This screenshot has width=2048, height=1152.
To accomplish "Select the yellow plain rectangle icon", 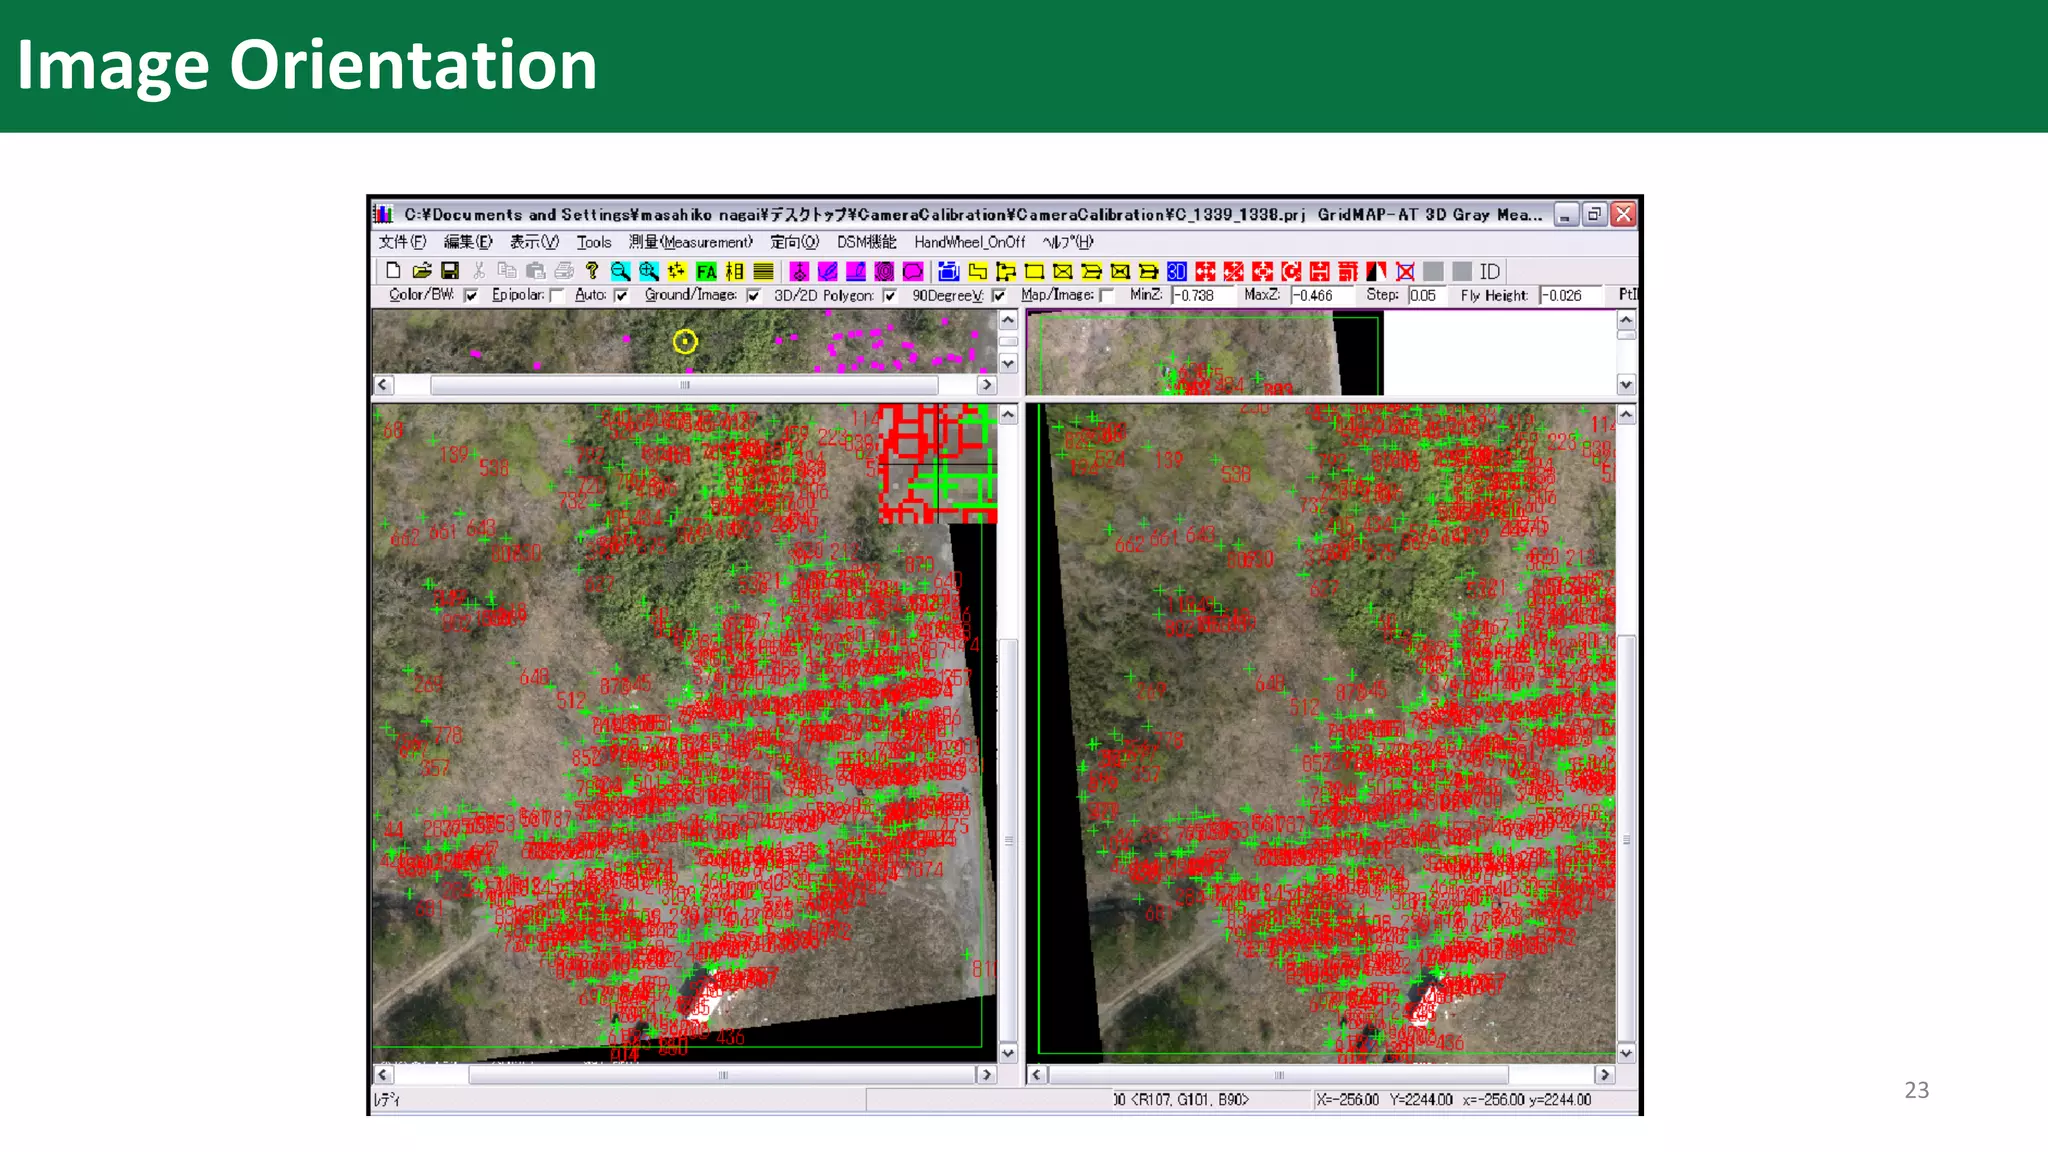I will pos(1034,271).
